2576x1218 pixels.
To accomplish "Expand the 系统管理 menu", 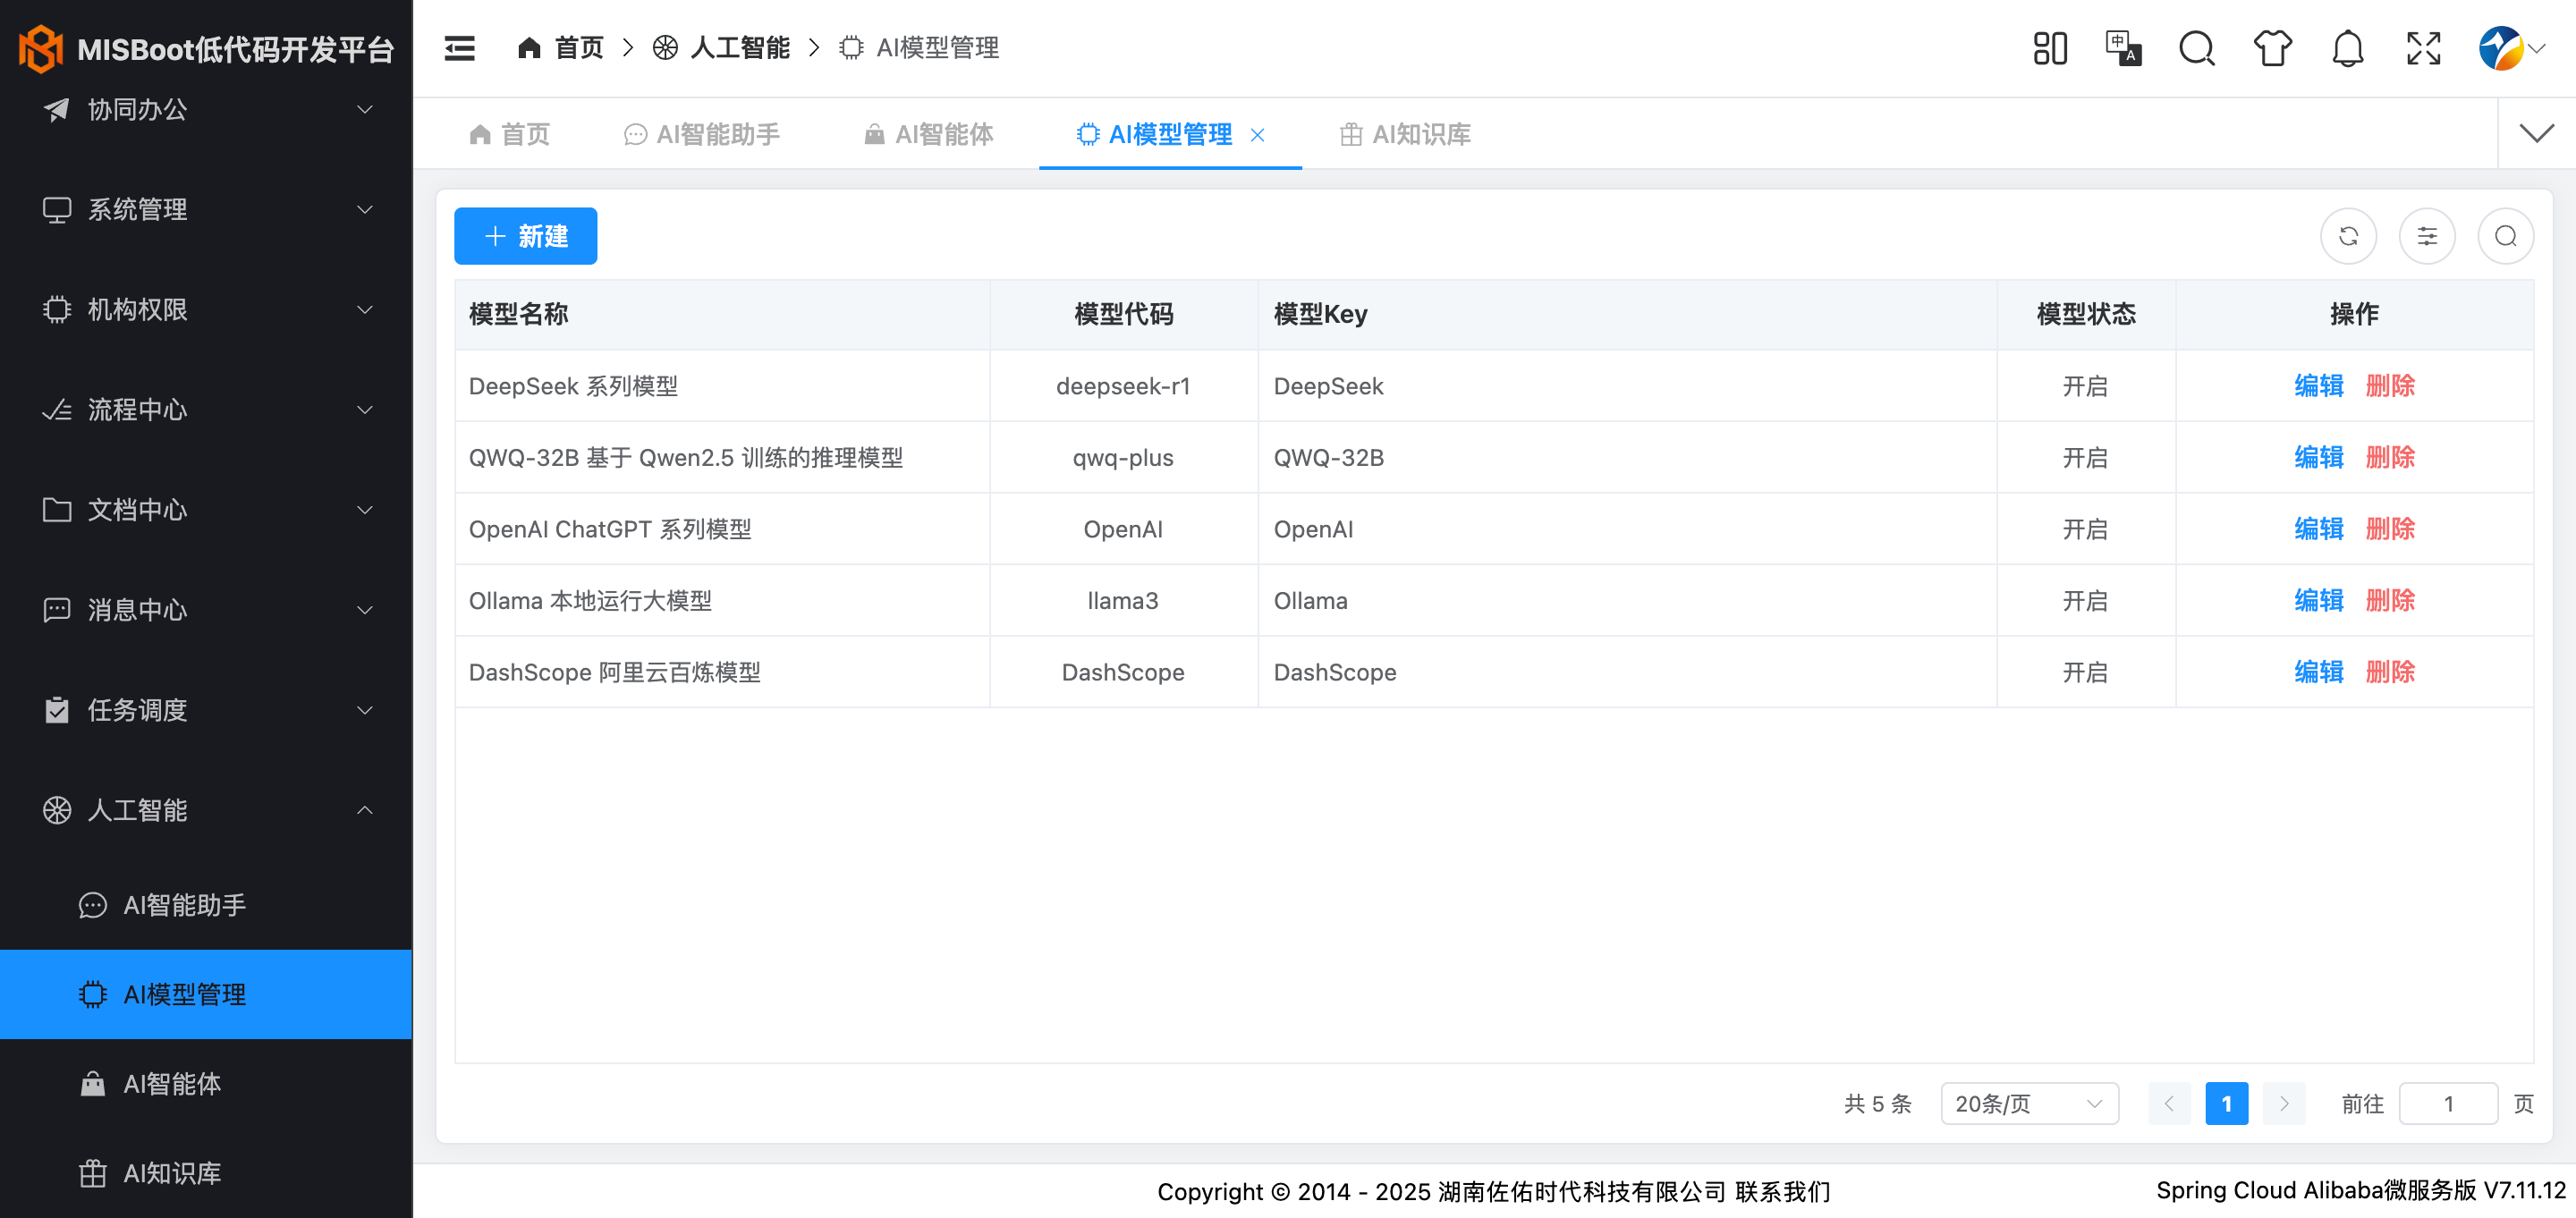I will coord(206,209).
